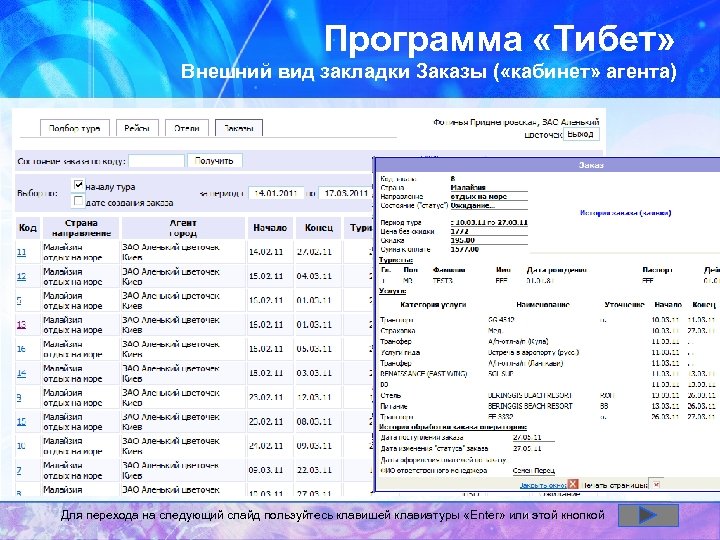This screenshot has width=720, height=540.
Task: Click the RENAISSANCE (EAST WING) row
Action: coord(547,374)
